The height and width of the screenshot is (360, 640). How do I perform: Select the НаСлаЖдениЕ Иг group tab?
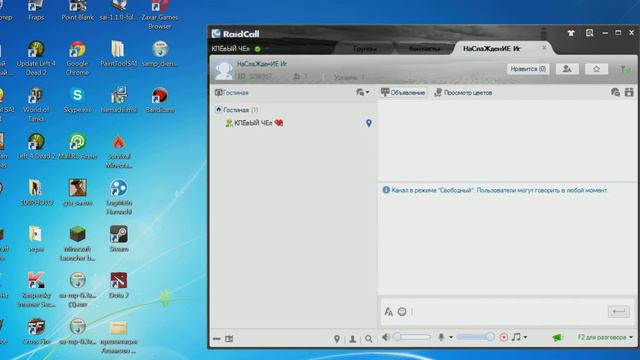click(492, 49)
